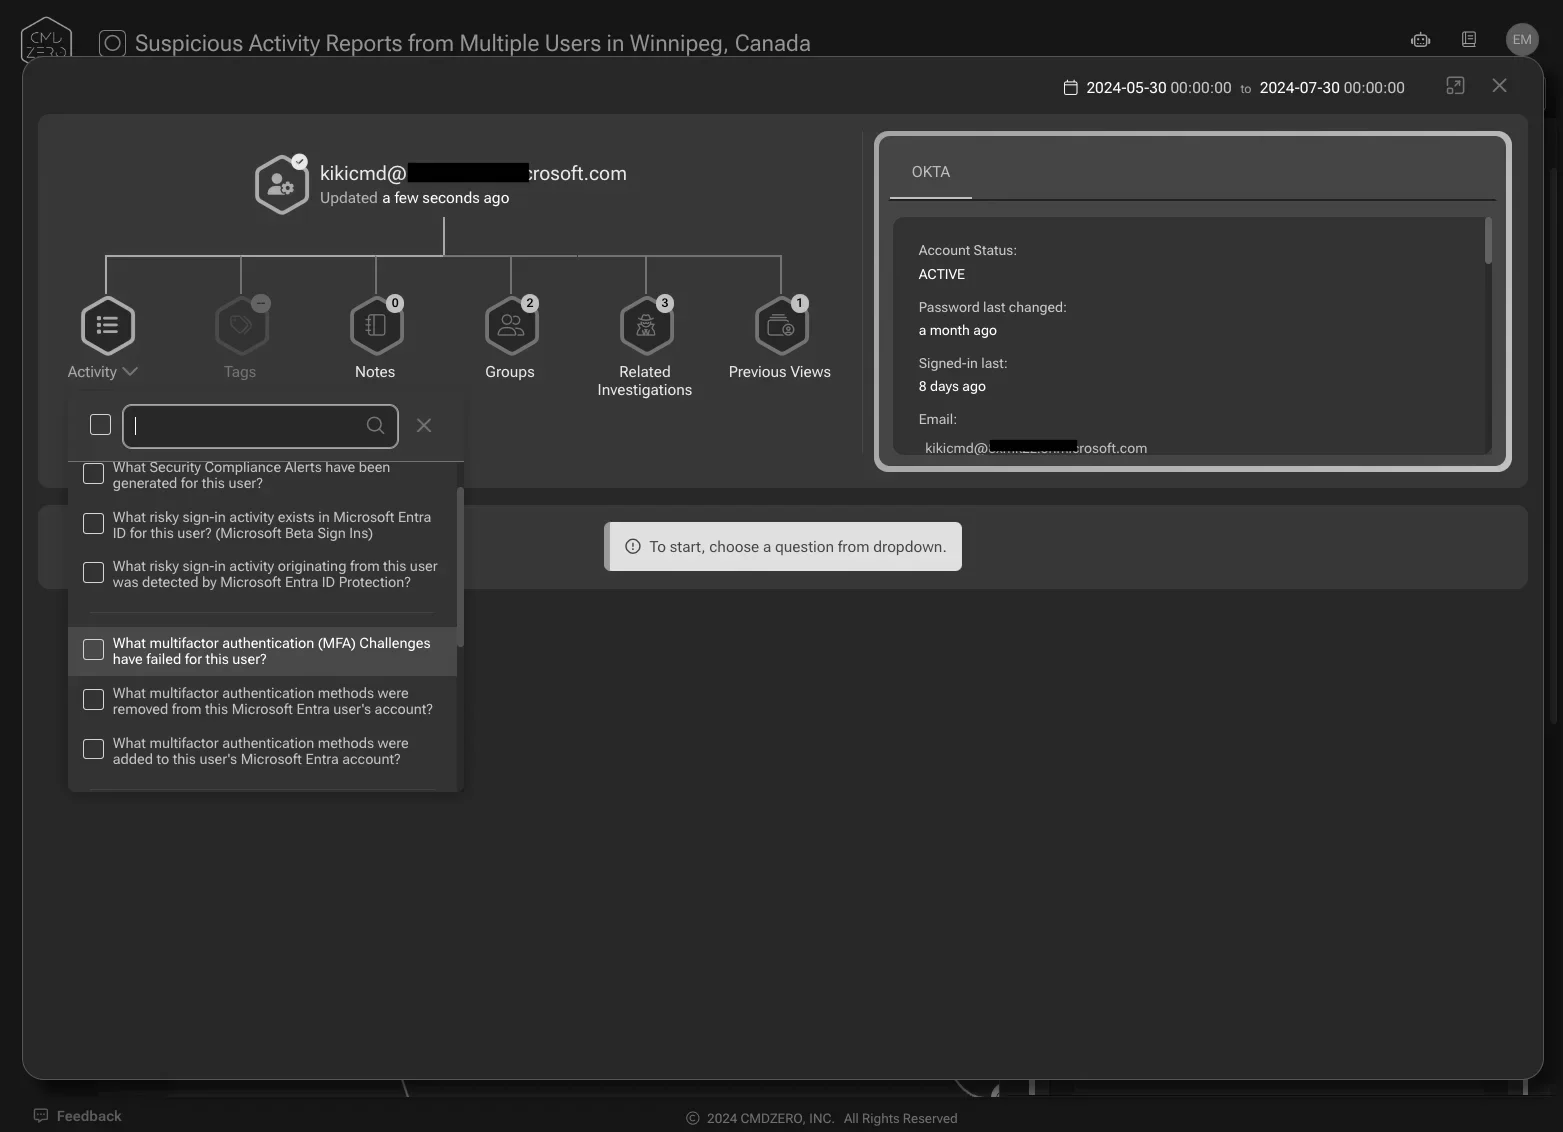Click the Groups label
The width and height of the screenshot is (1563, 1132).
click(510, 372)
